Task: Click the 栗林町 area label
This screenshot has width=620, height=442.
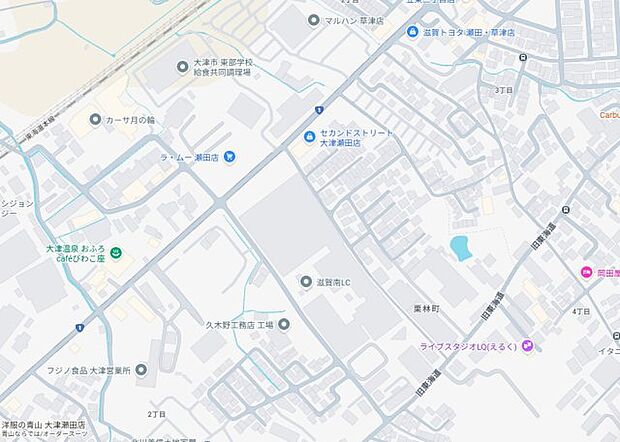Action: click(x=426, y=309)
